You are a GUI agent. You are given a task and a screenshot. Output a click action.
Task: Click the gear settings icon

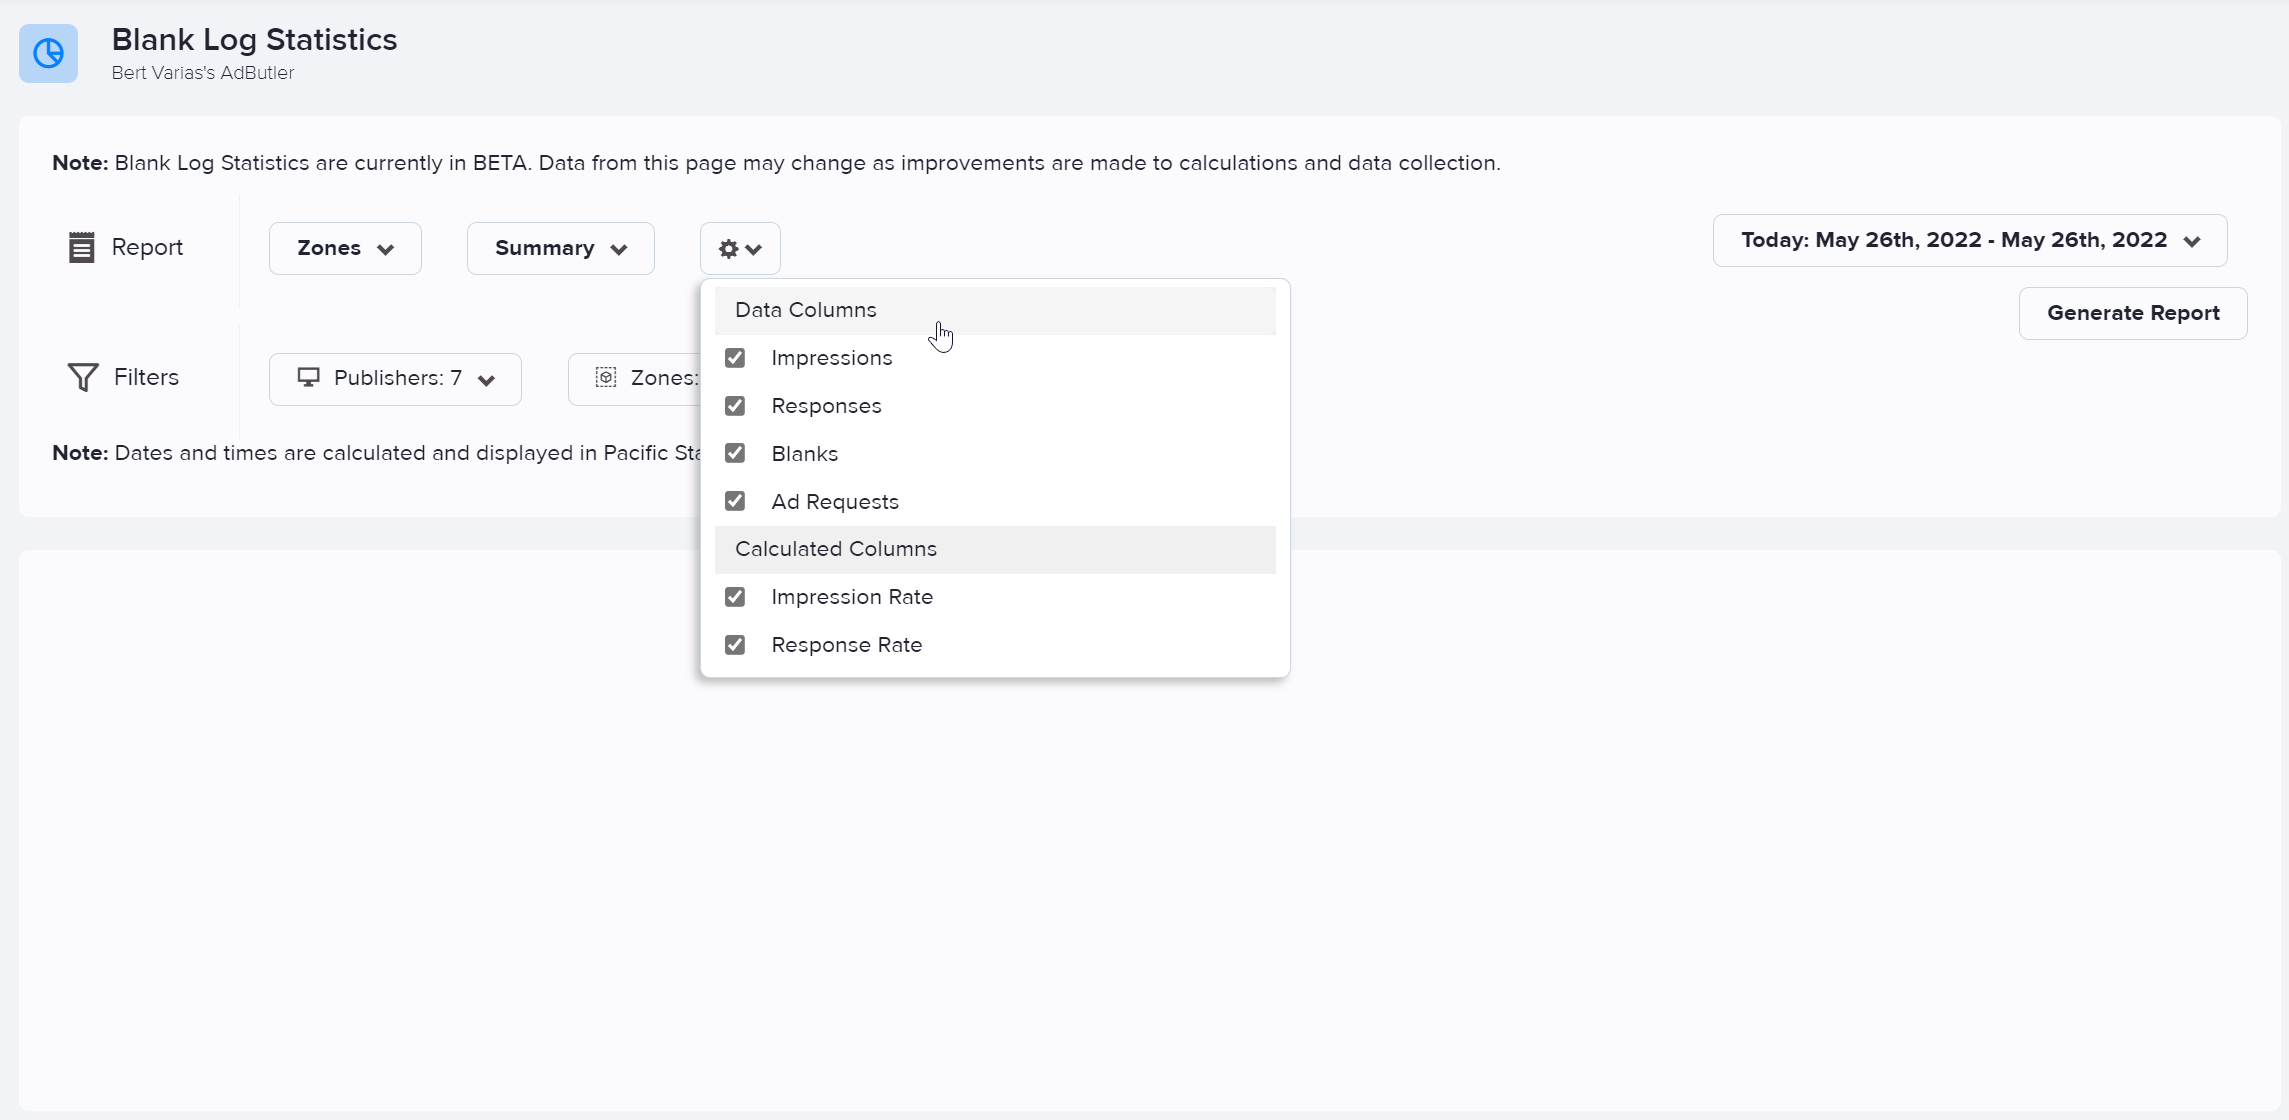729,249
